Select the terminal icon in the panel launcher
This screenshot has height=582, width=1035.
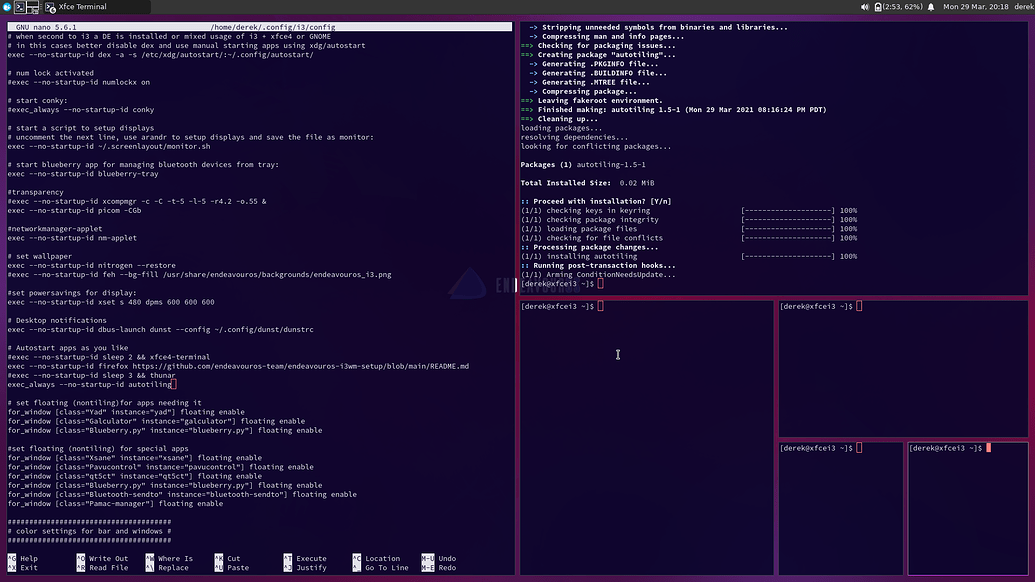point(20,6)
